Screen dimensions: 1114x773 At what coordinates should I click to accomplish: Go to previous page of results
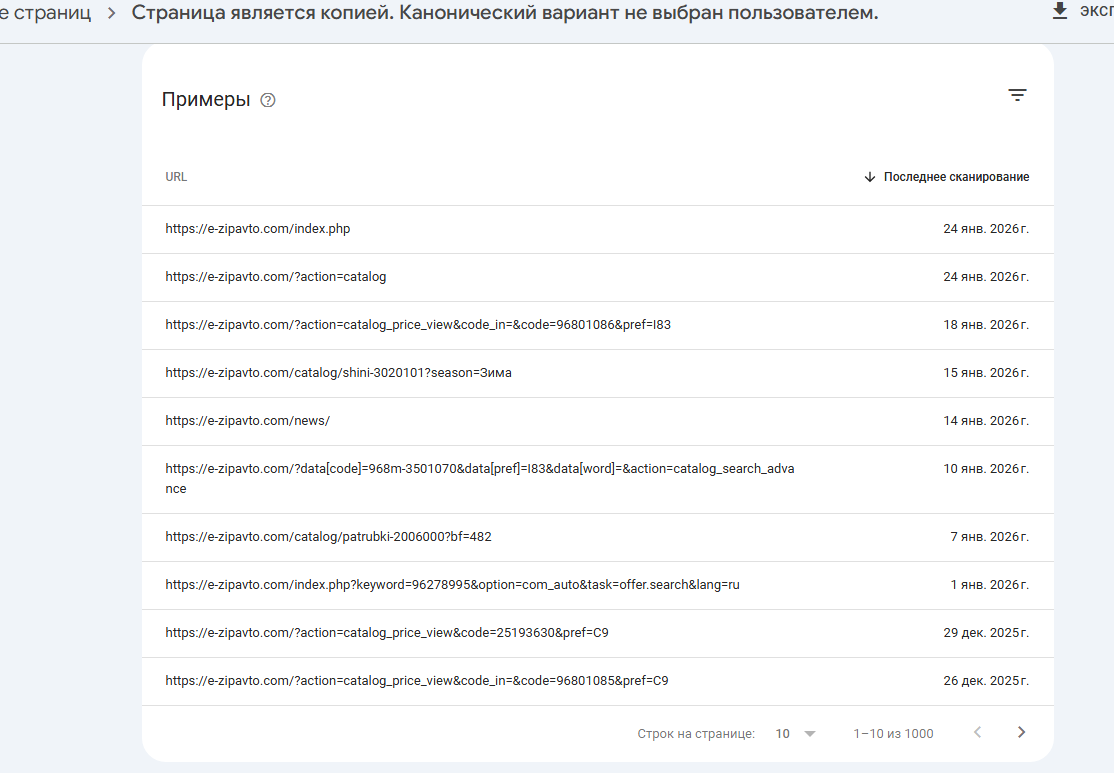point(978,733)
